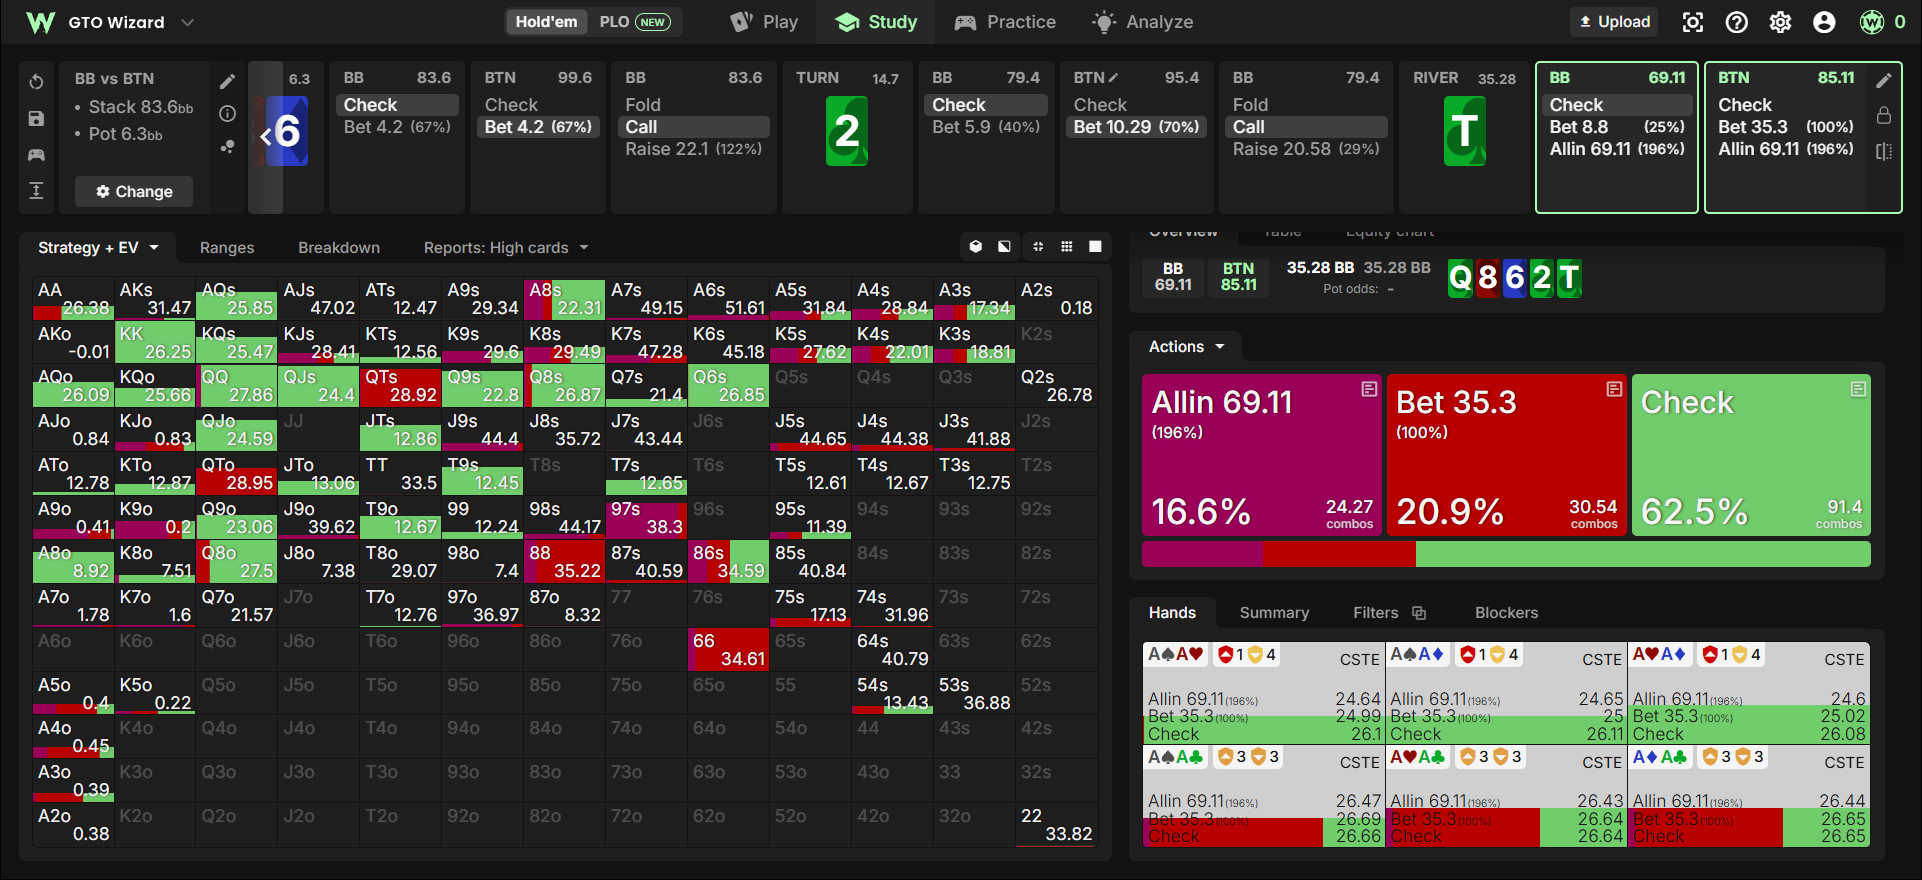Click the reset (circular arrow) icon in left sidebar
Screen dimensions: 1922x880
36,82
